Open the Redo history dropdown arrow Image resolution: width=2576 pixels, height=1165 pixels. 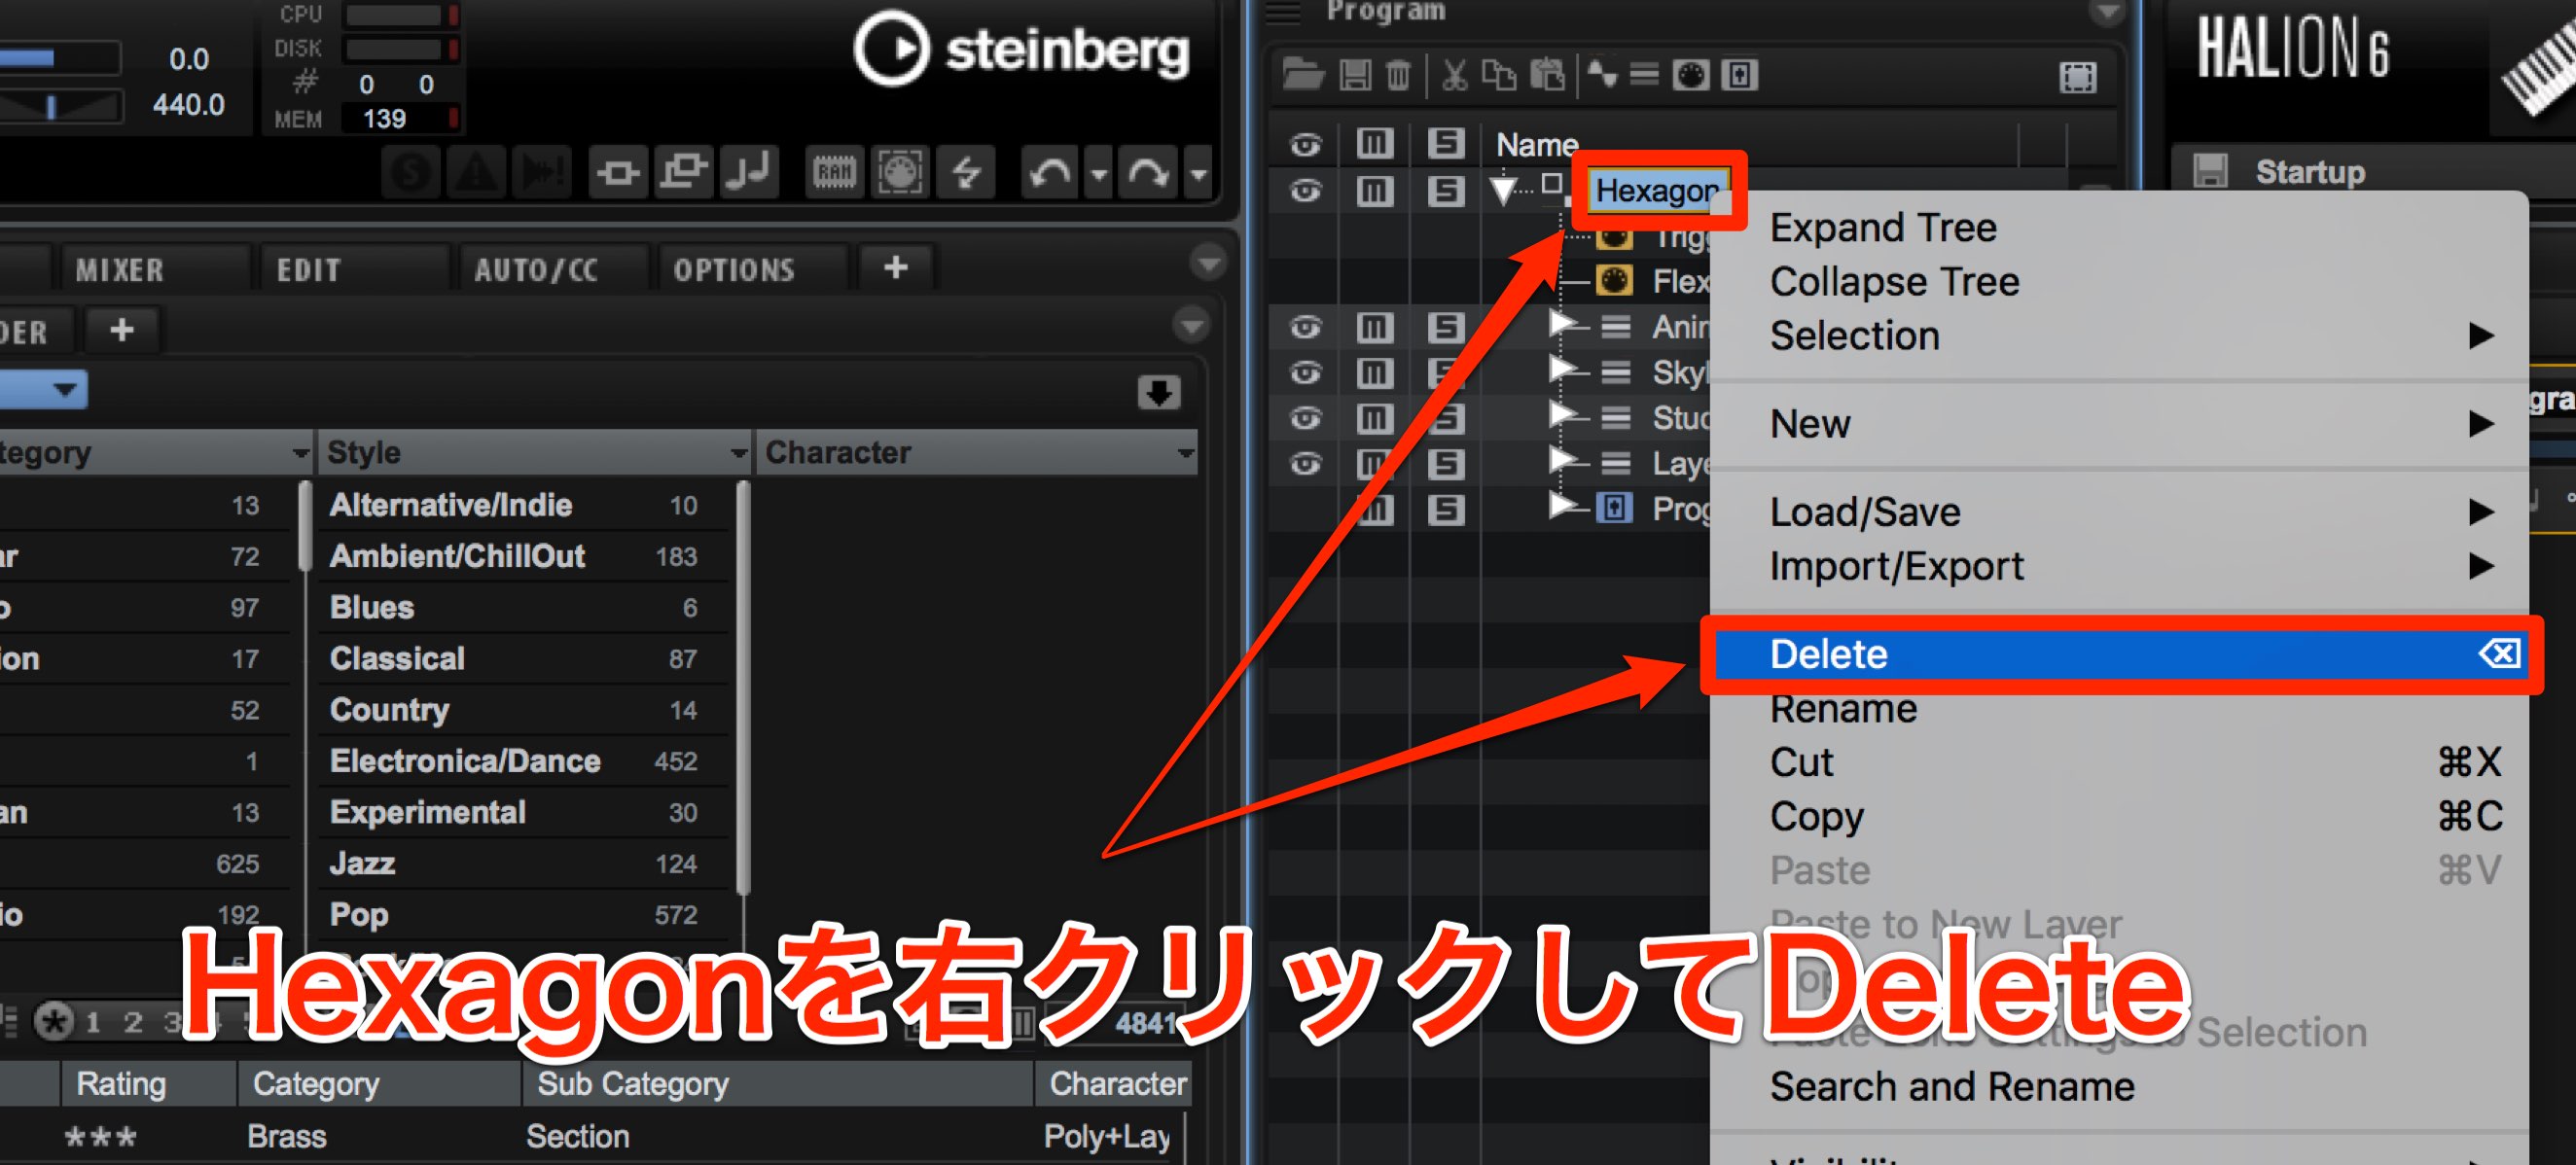point(1197,175)
